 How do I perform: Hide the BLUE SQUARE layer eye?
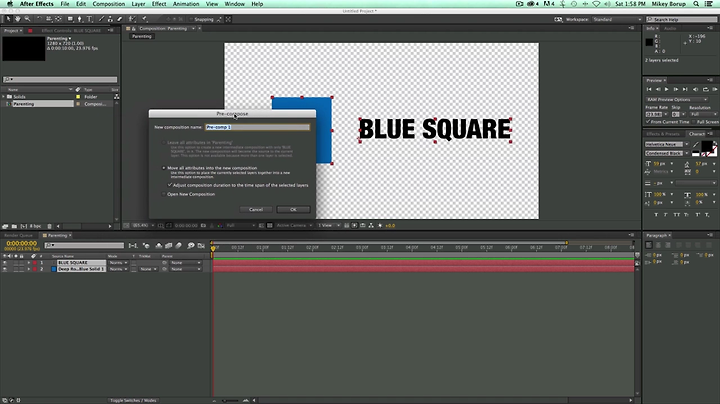pos(5,263)
